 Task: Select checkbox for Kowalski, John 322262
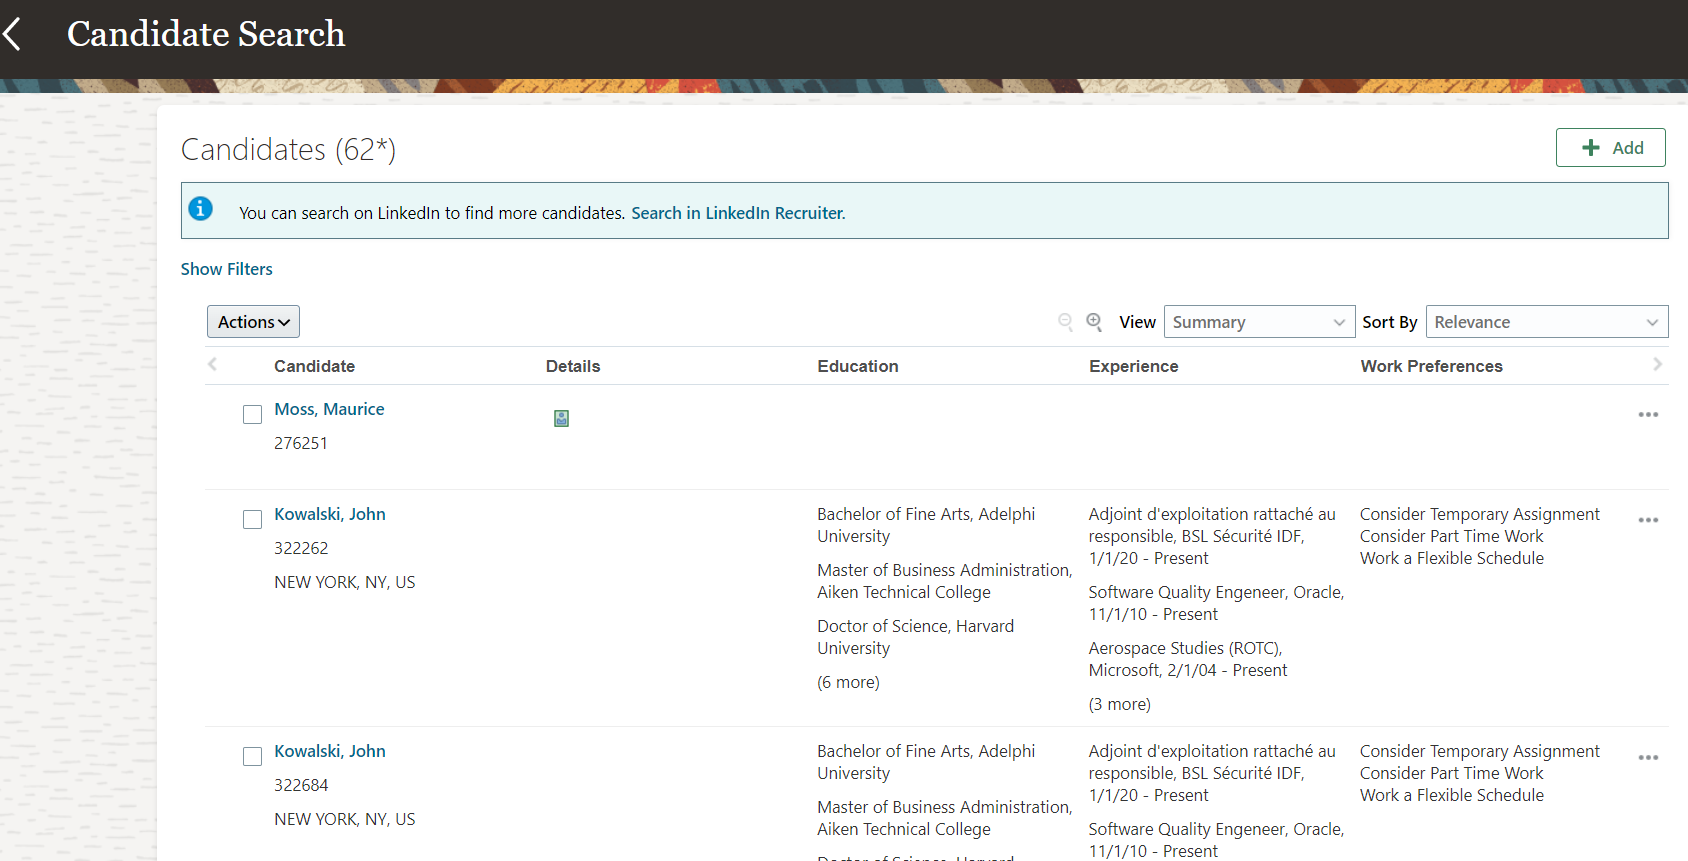[x=252, y=519]
